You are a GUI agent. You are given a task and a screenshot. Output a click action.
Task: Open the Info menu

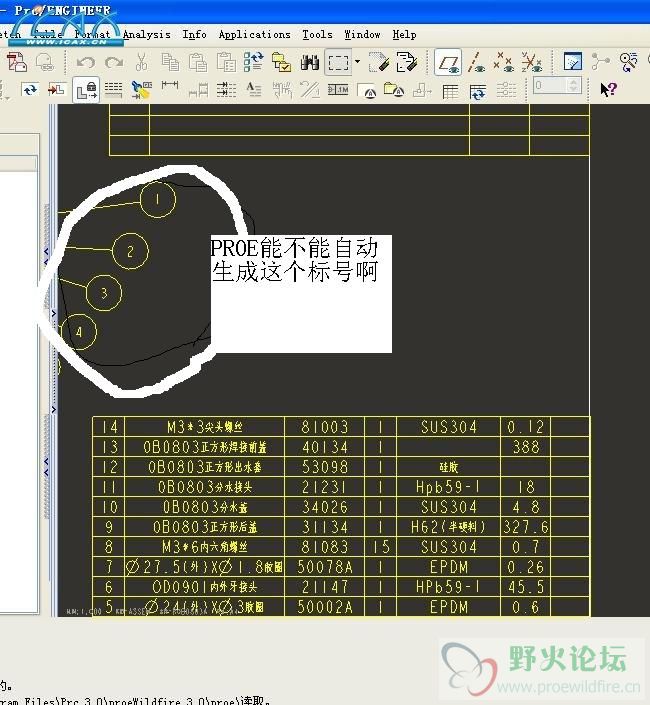(194, 35)
